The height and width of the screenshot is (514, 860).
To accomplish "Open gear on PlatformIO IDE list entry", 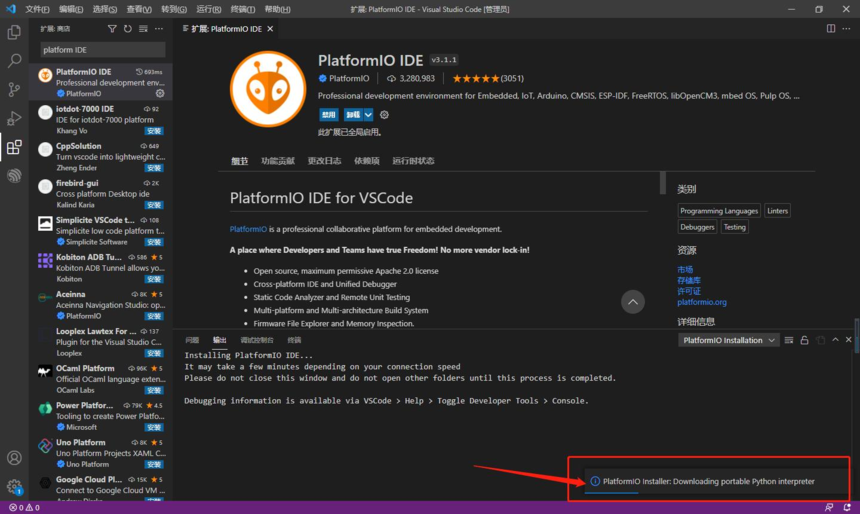I will click(160, 93).
